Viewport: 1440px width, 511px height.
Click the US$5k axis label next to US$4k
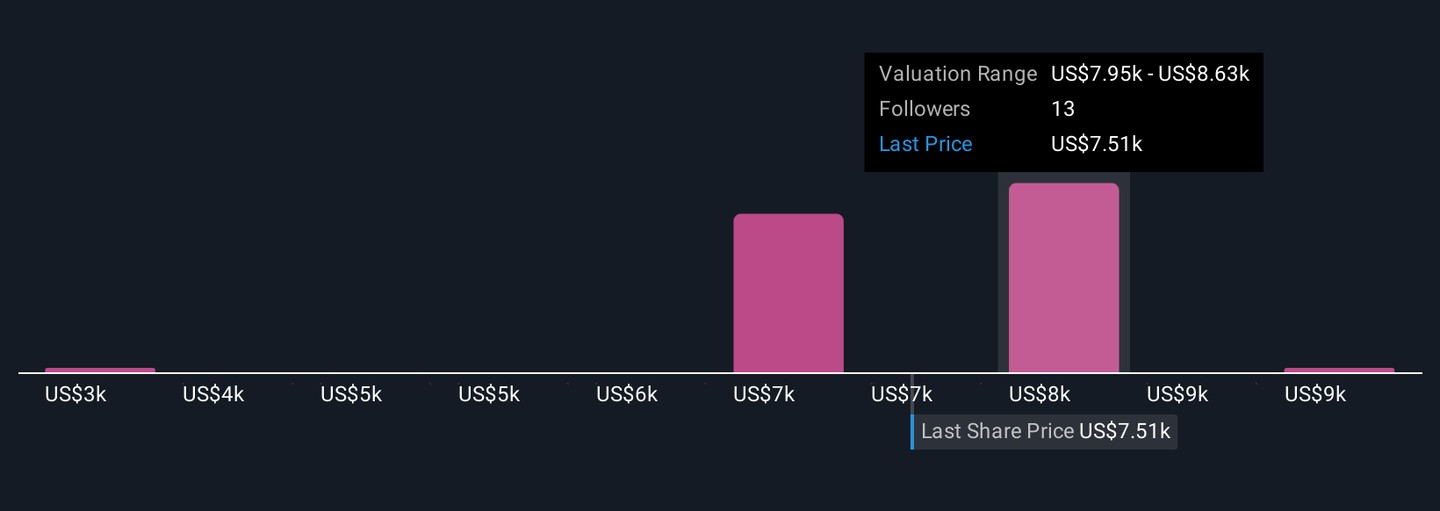(351, 395)
